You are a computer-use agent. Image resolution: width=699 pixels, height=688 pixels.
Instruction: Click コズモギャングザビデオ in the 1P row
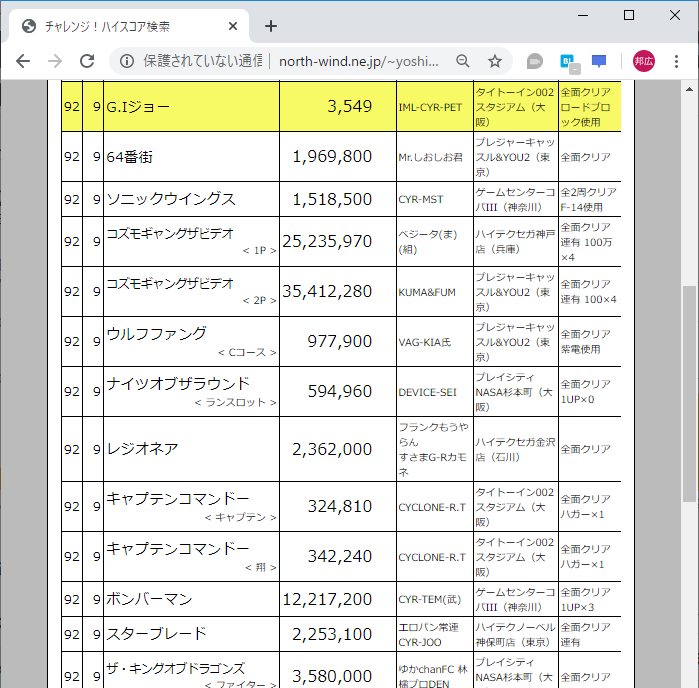pyautogui.click(x=170, y=233)
